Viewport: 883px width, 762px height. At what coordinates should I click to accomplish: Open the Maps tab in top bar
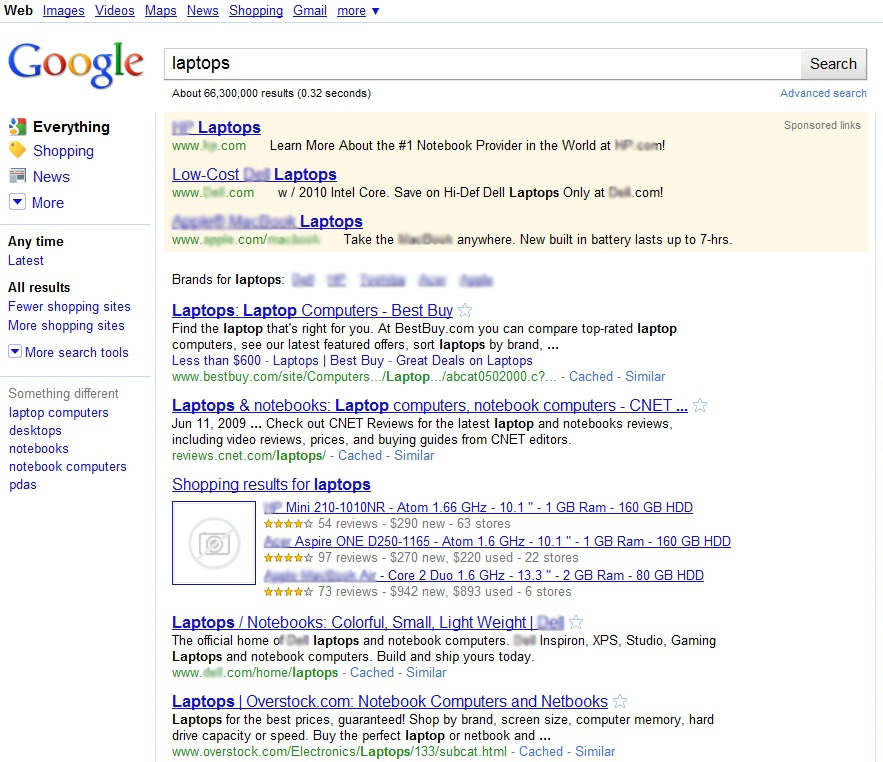coord(160,11)
